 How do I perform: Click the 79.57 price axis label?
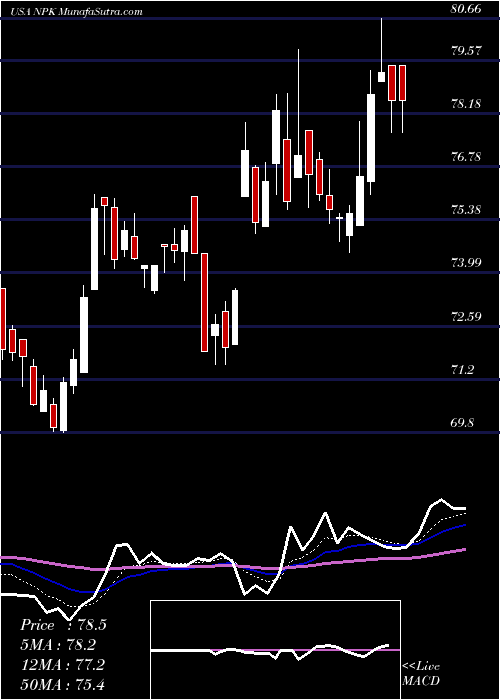pos(466,51)
